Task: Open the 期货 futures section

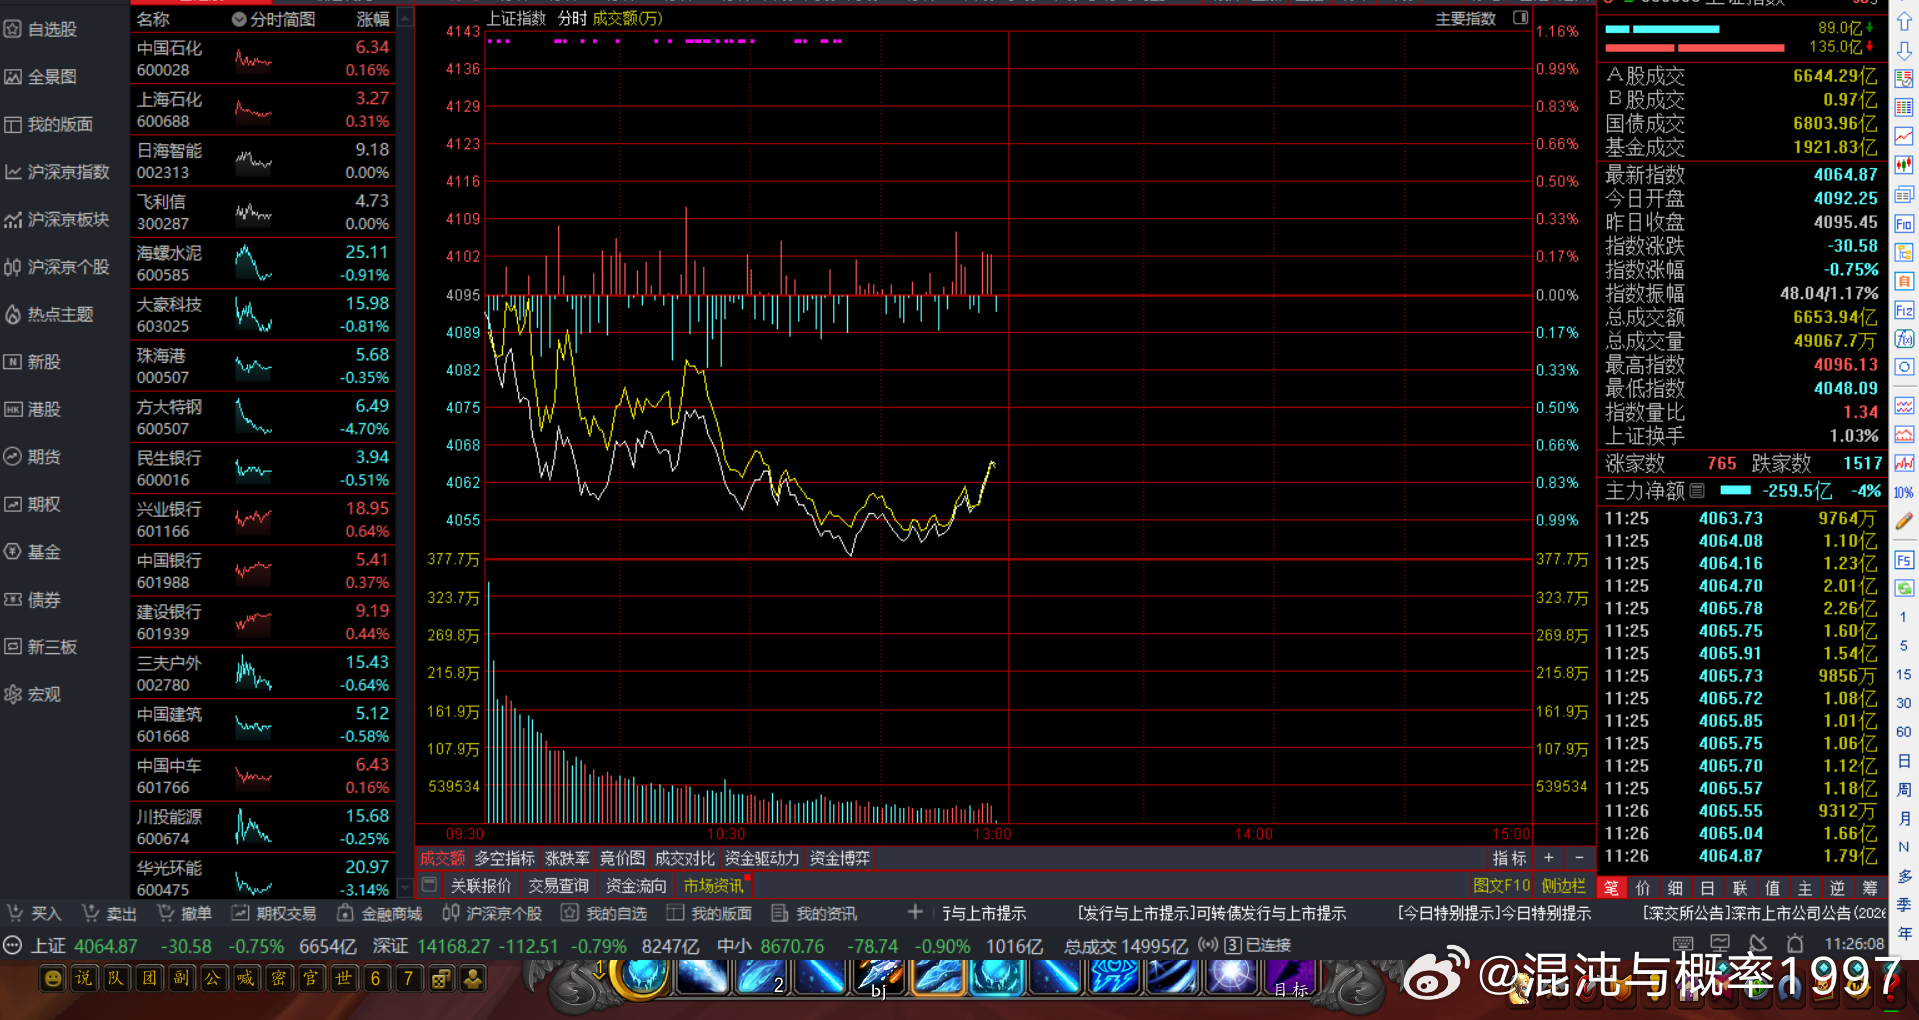Action: tap(33, 457)
